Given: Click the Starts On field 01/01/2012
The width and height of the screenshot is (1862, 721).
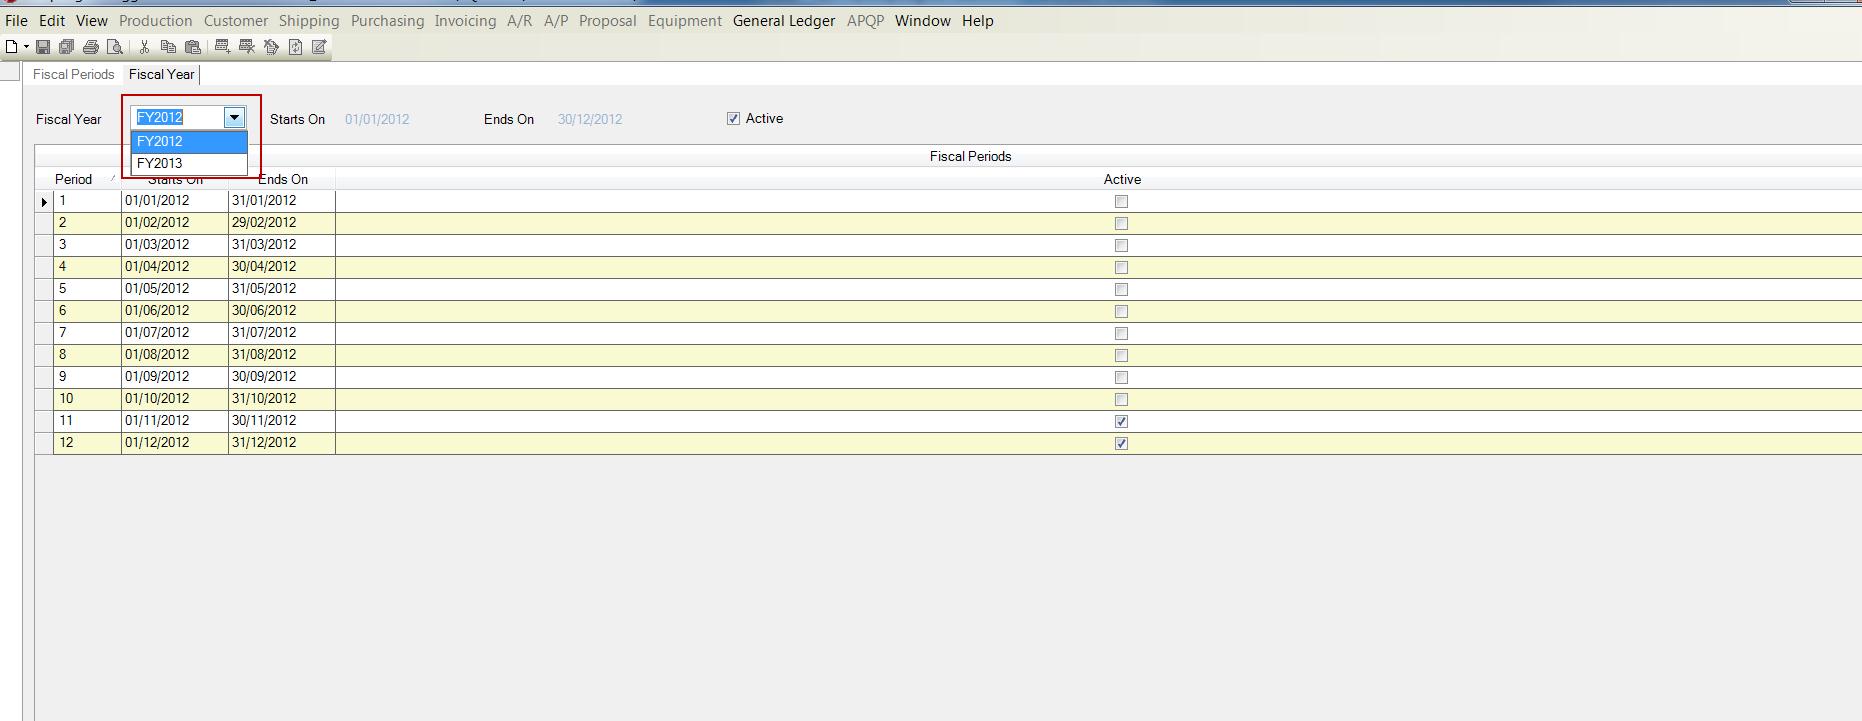Looking at the screenshot, I should pyautogui.click(x=377, y=119).
